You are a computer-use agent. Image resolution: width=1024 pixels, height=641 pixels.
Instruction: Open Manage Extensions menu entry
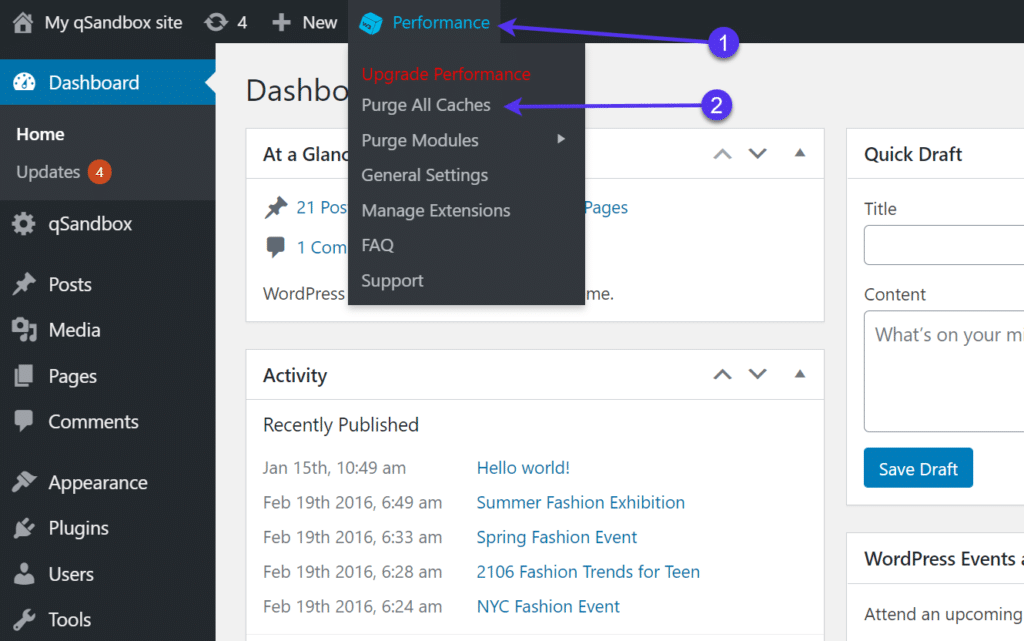click(435, 210)
